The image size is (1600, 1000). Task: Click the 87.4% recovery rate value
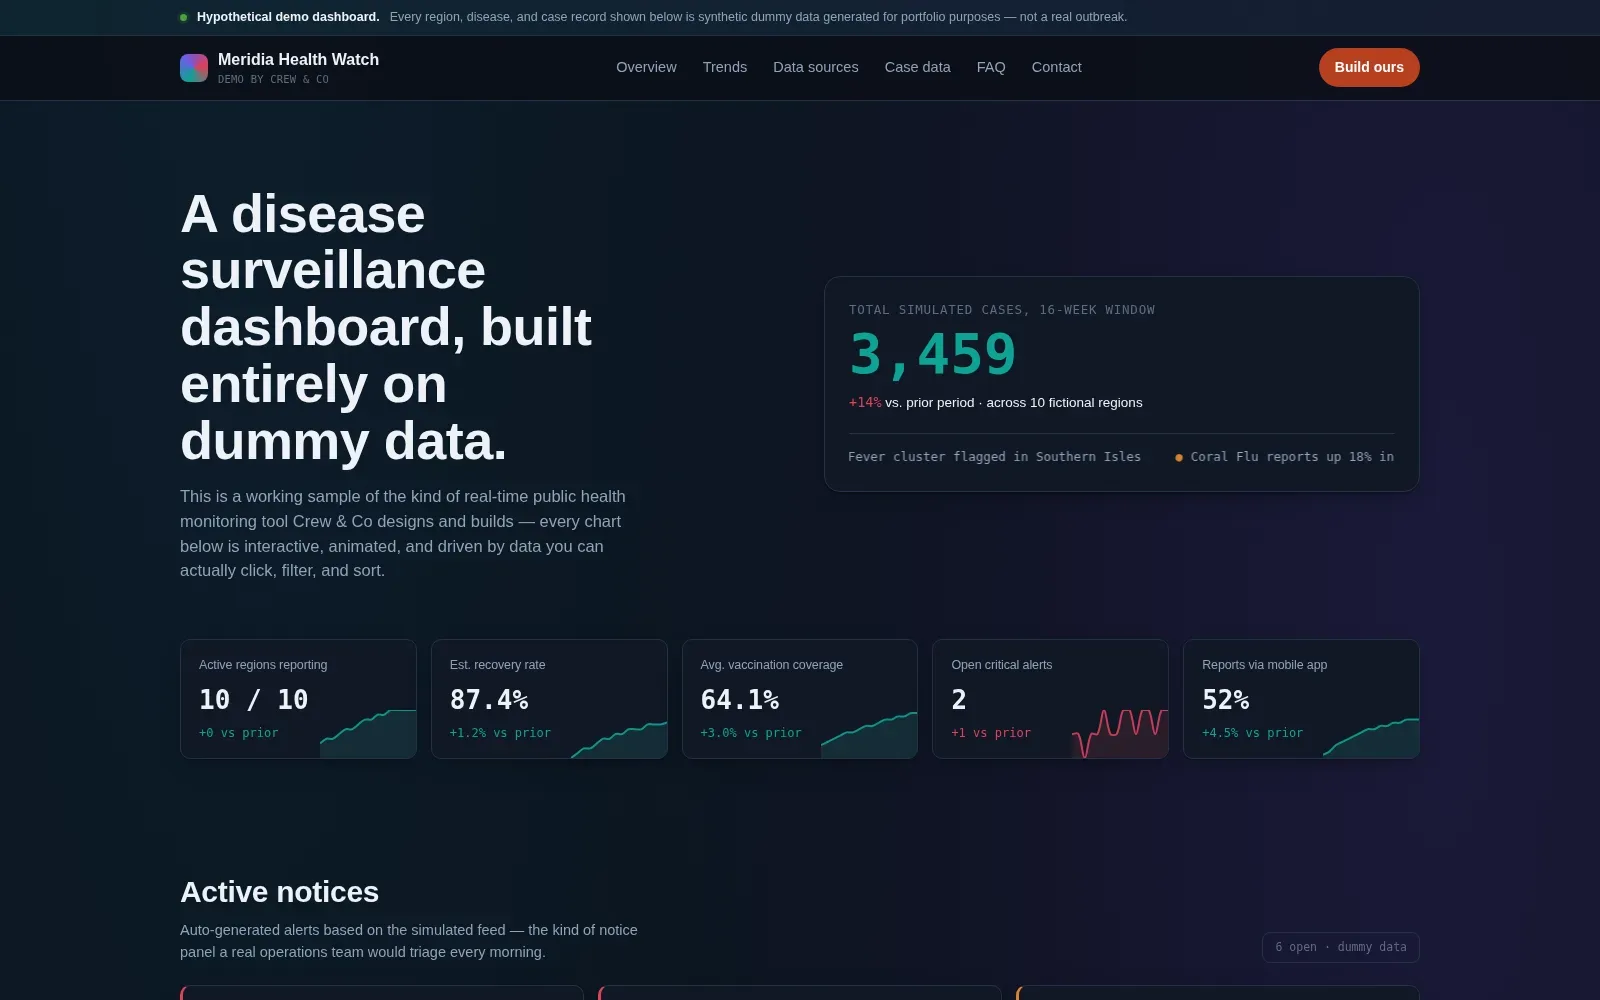tap(489, 700)
